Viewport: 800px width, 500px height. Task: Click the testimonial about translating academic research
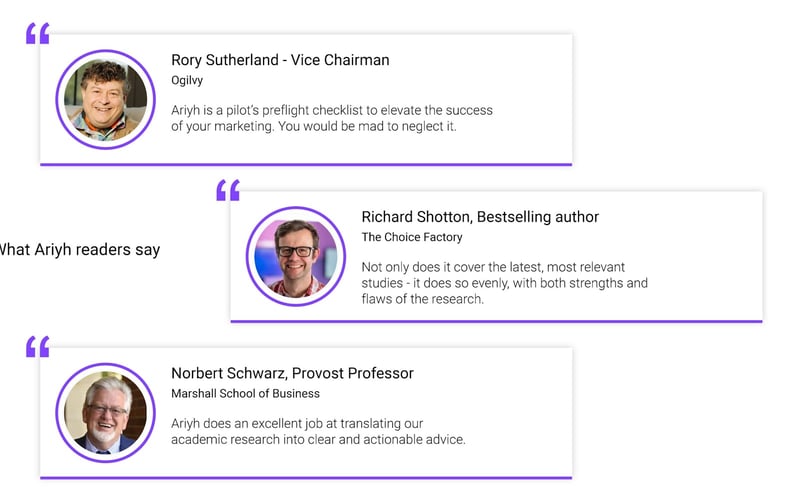(x=318, y=432)
